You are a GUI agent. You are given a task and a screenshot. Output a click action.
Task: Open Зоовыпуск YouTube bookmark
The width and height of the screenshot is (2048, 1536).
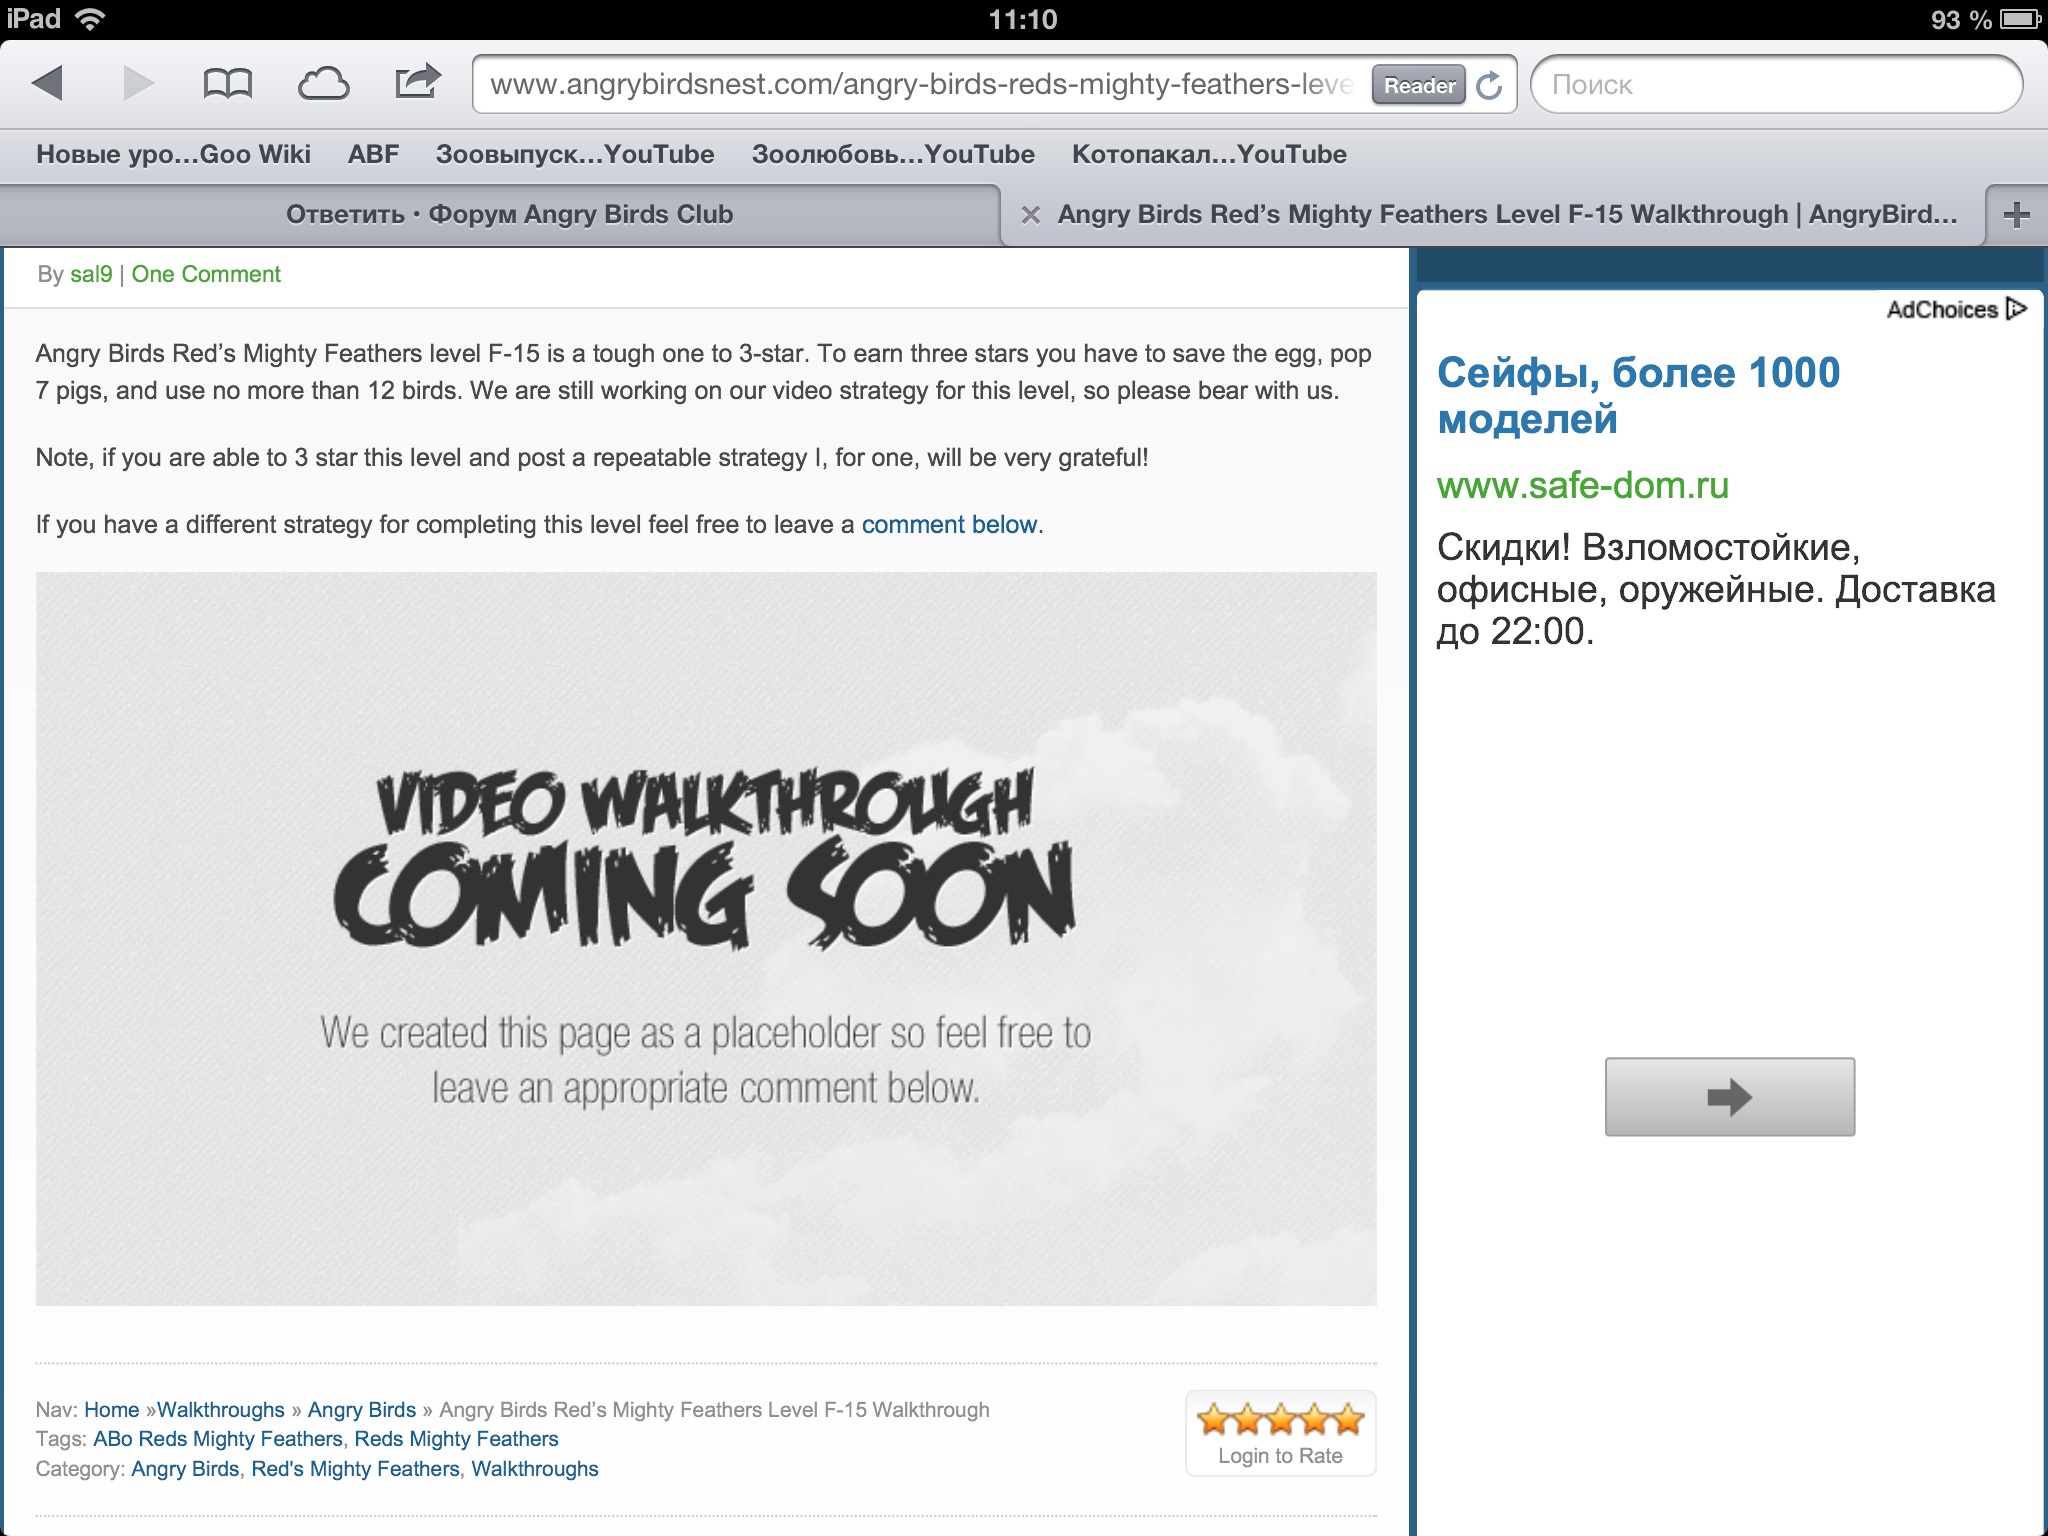pos(575,154)
